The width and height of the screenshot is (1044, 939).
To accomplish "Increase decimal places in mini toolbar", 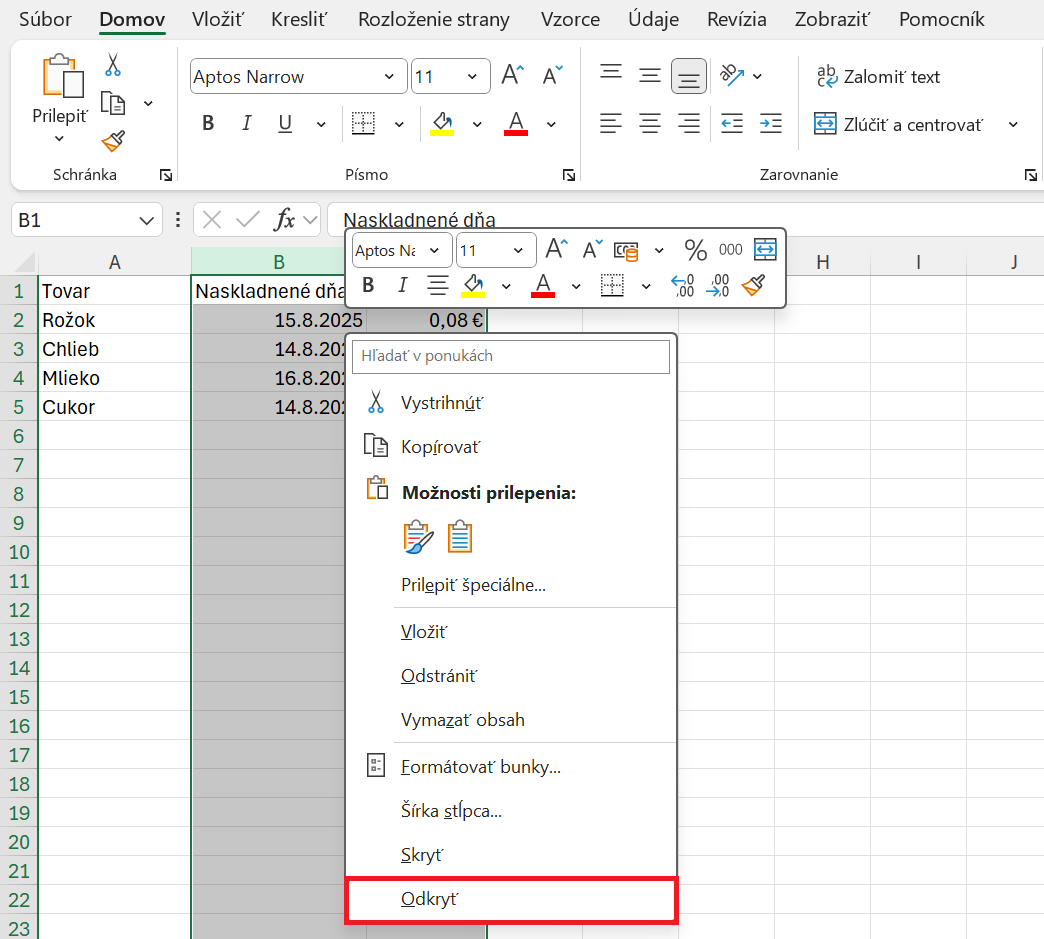I will pyautogui.click(x=682, y=285).
